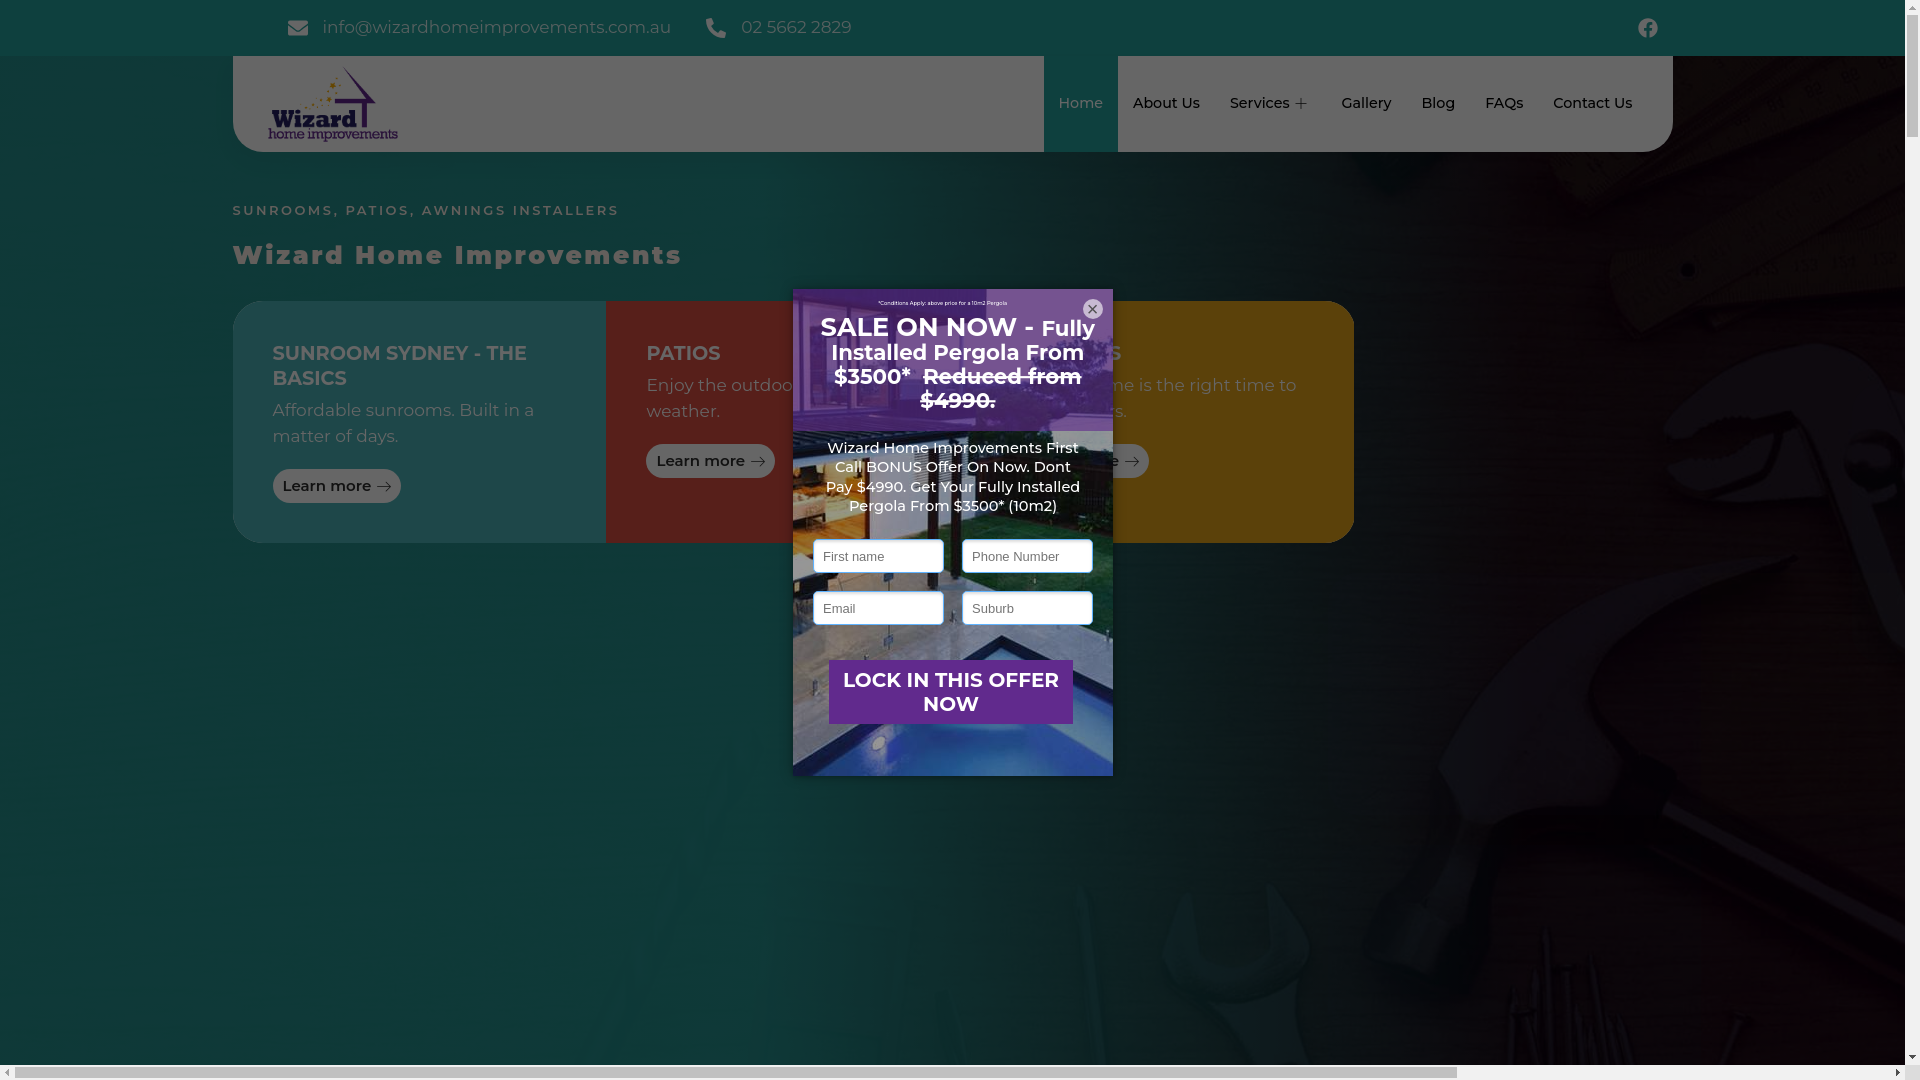Open the About Us page

tap(1166, 104)
